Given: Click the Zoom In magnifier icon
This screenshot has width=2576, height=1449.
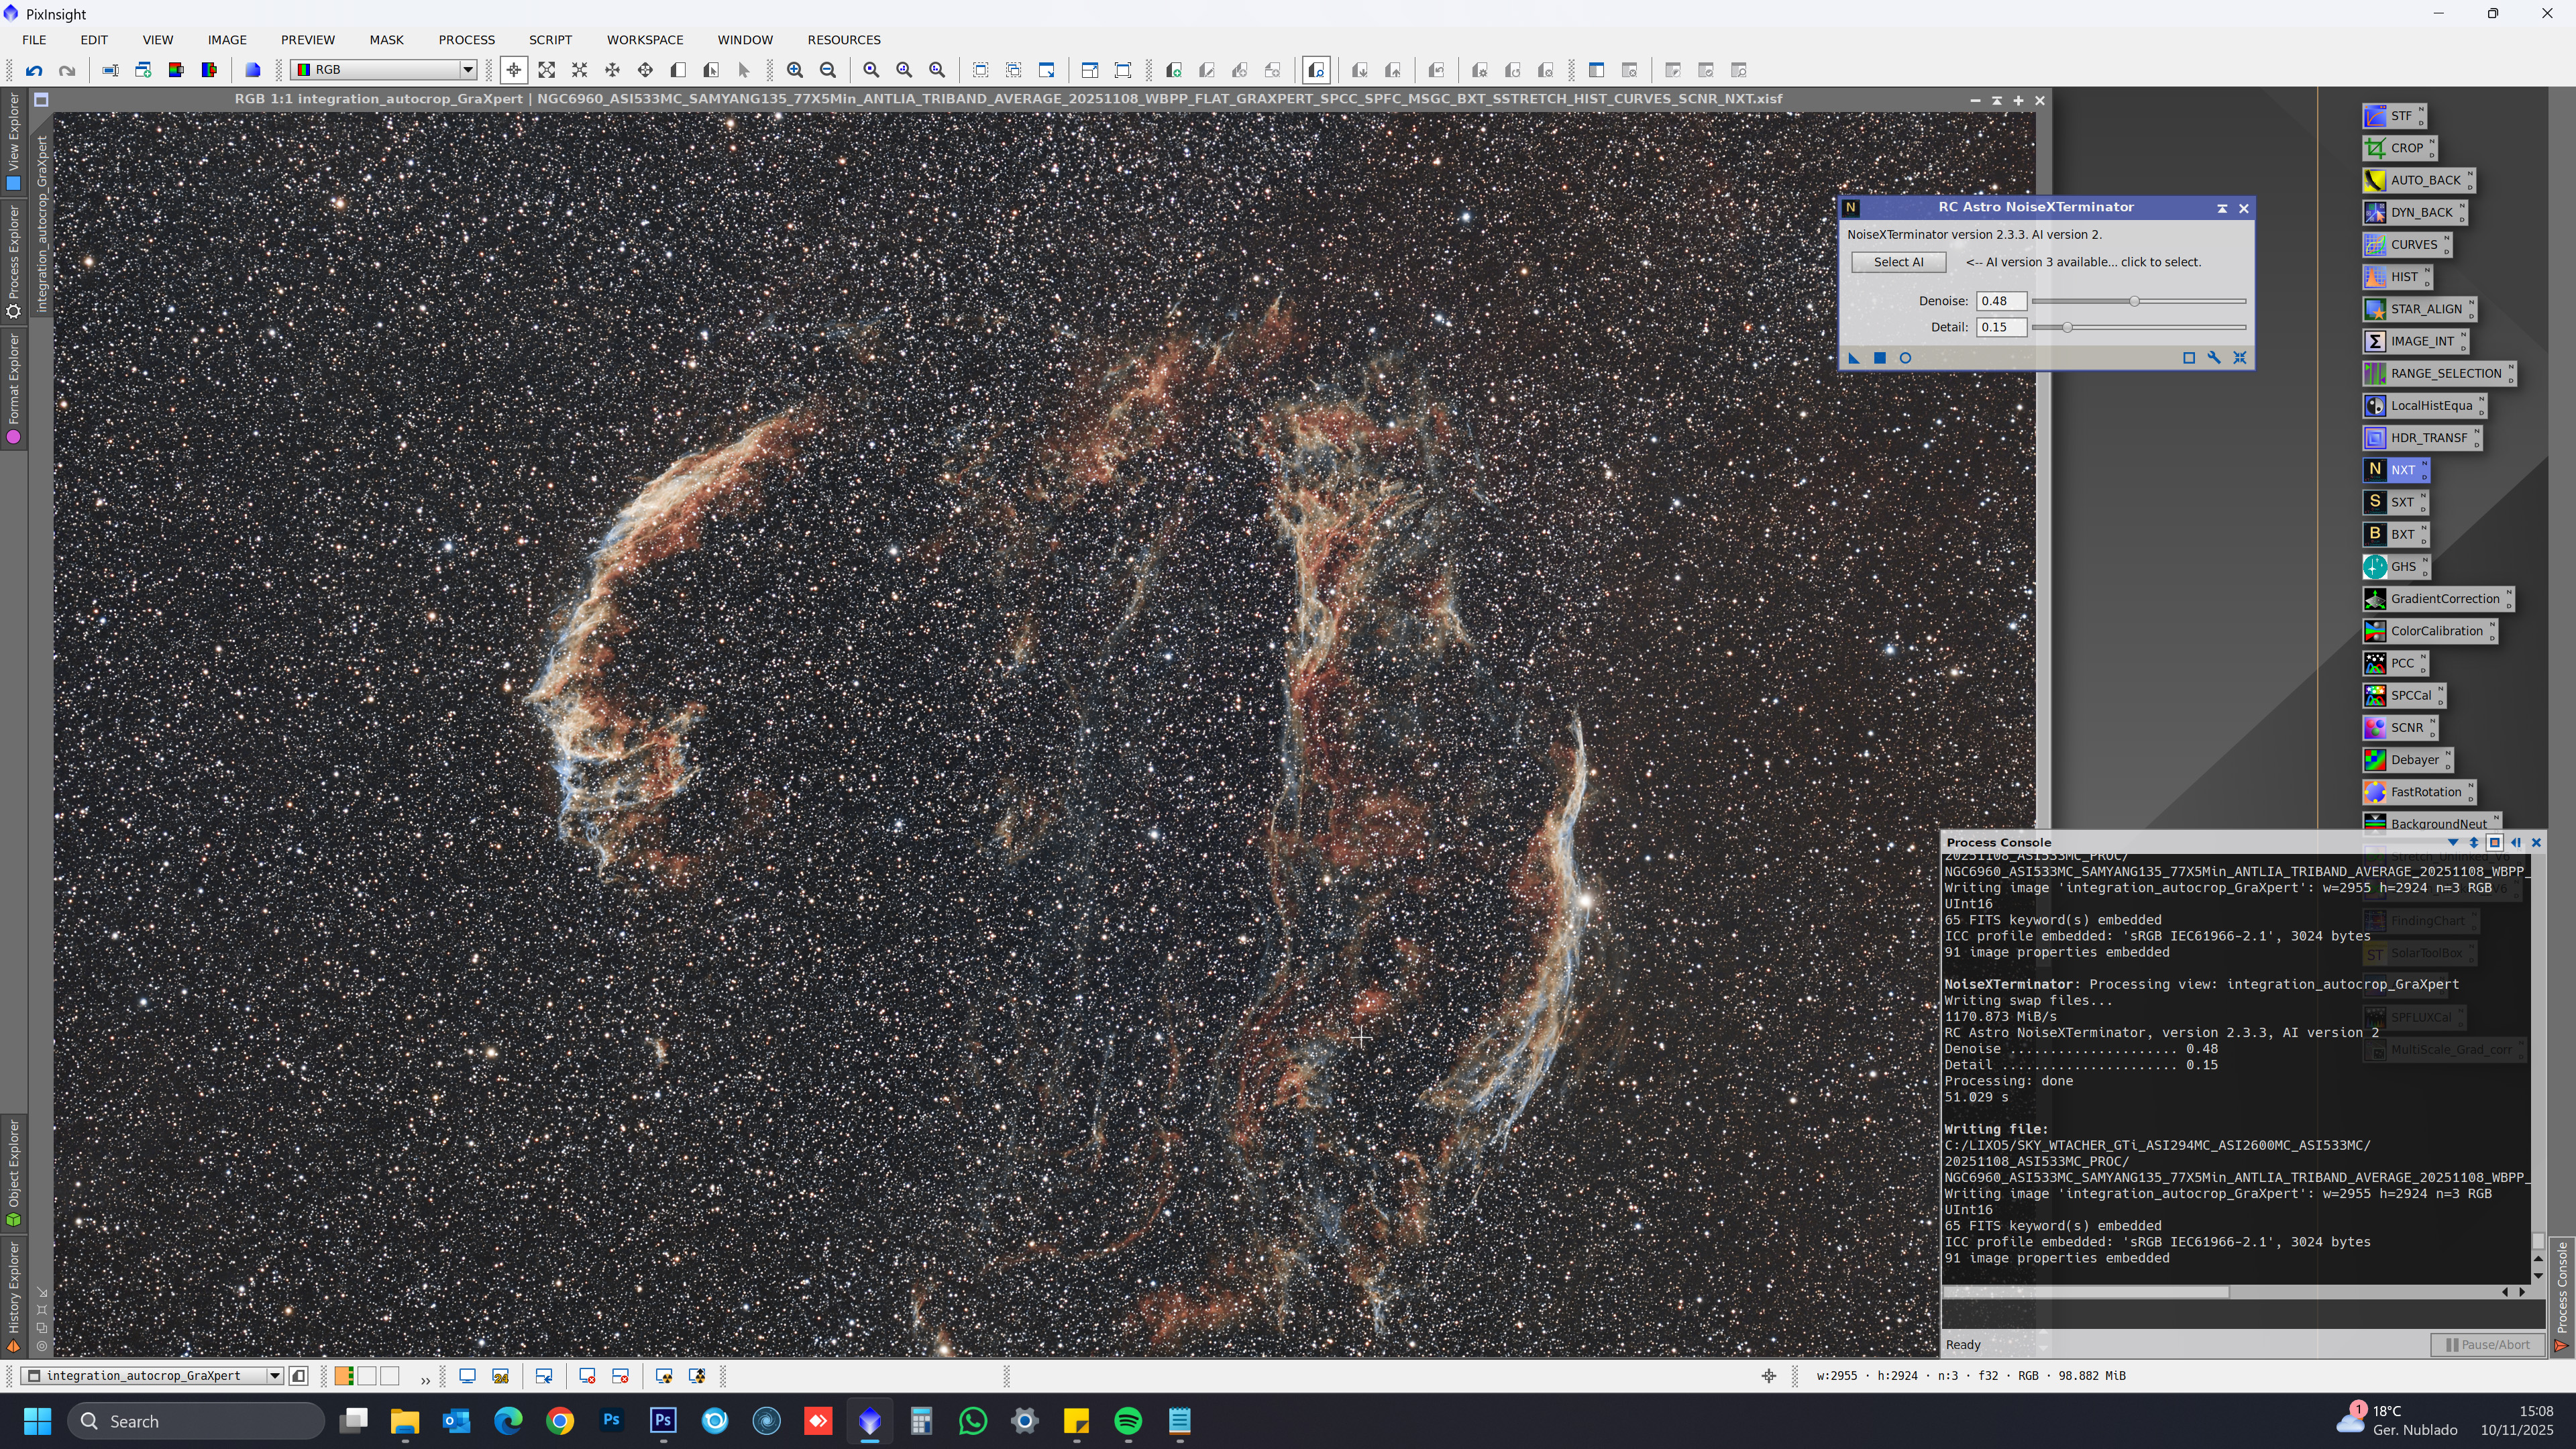Looking at the screenshot, I should tap(795, 70).
